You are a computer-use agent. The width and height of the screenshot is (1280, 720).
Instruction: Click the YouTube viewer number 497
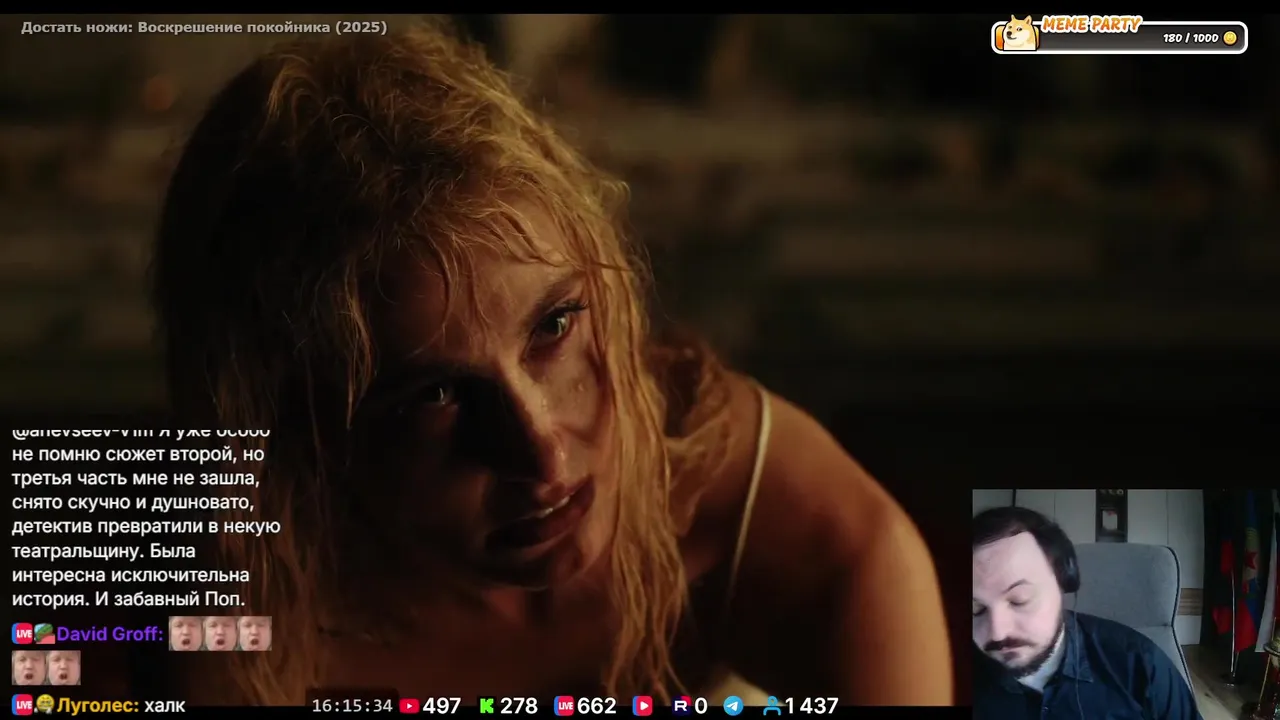point(442,706)
